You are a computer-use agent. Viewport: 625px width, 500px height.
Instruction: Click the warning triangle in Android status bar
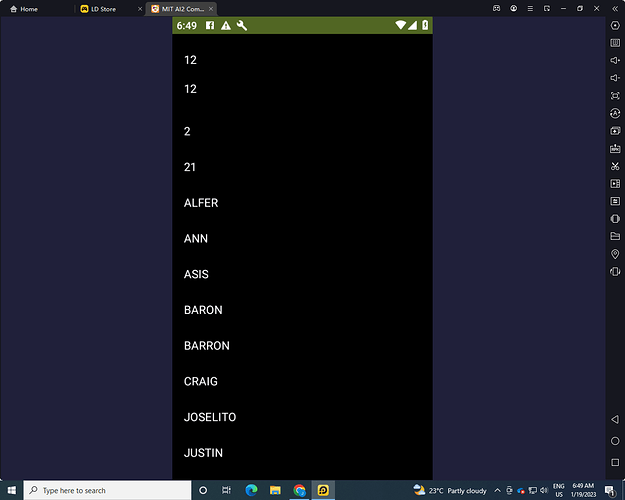click(x=226, y=26)
